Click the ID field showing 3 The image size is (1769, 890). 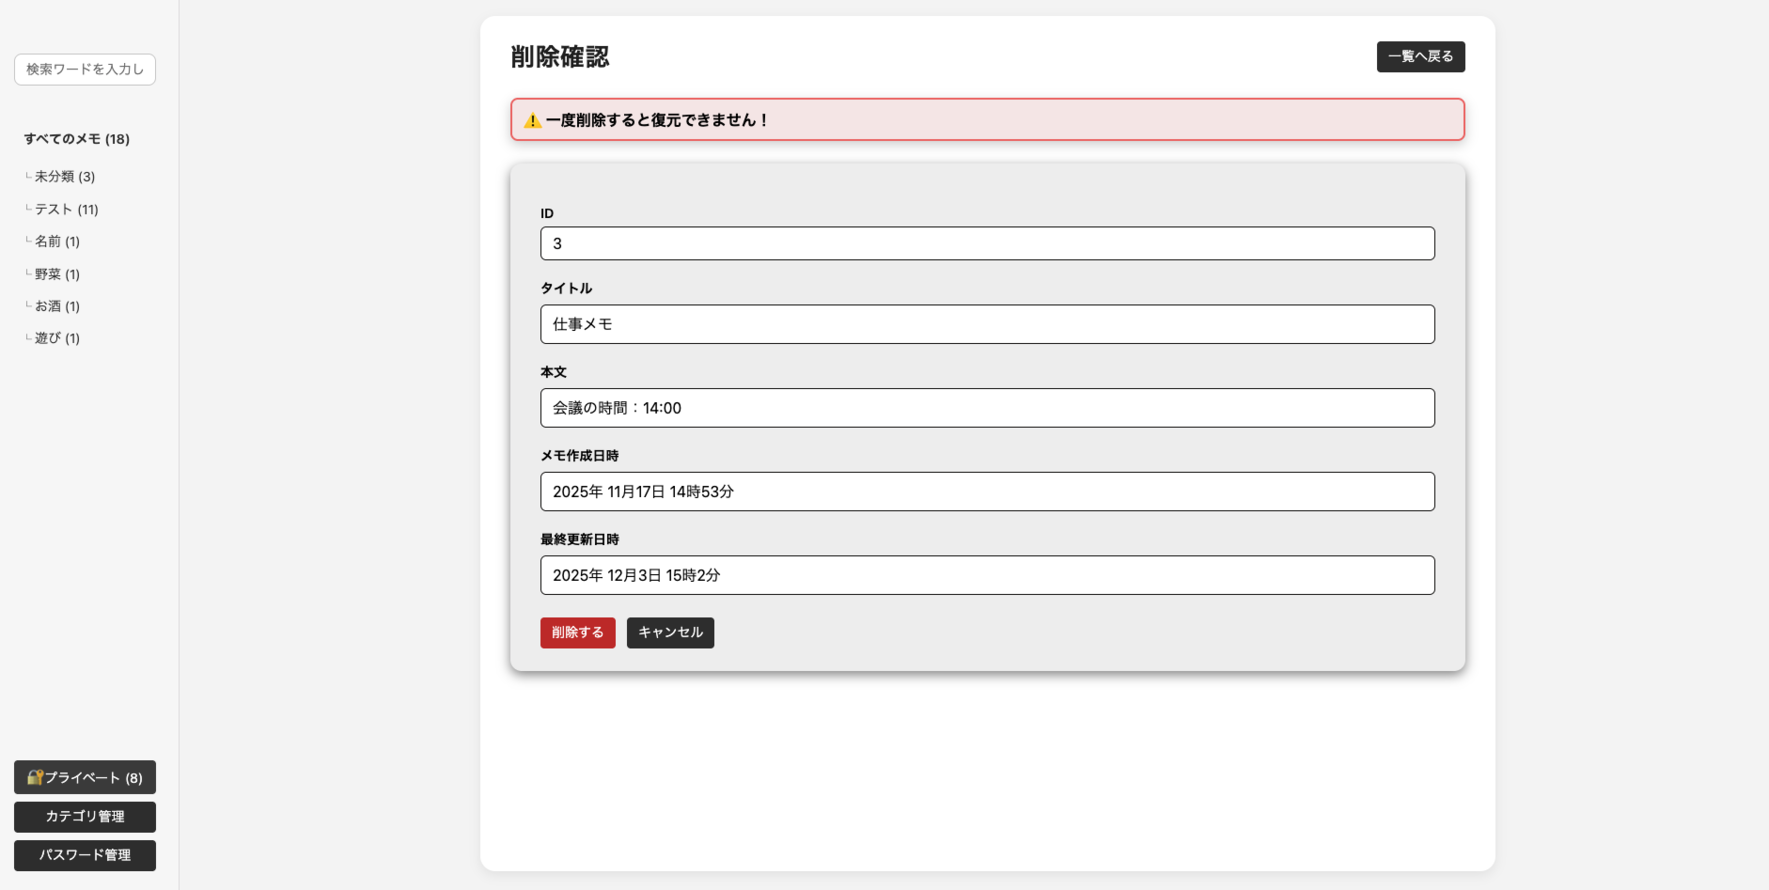(987, 243)
